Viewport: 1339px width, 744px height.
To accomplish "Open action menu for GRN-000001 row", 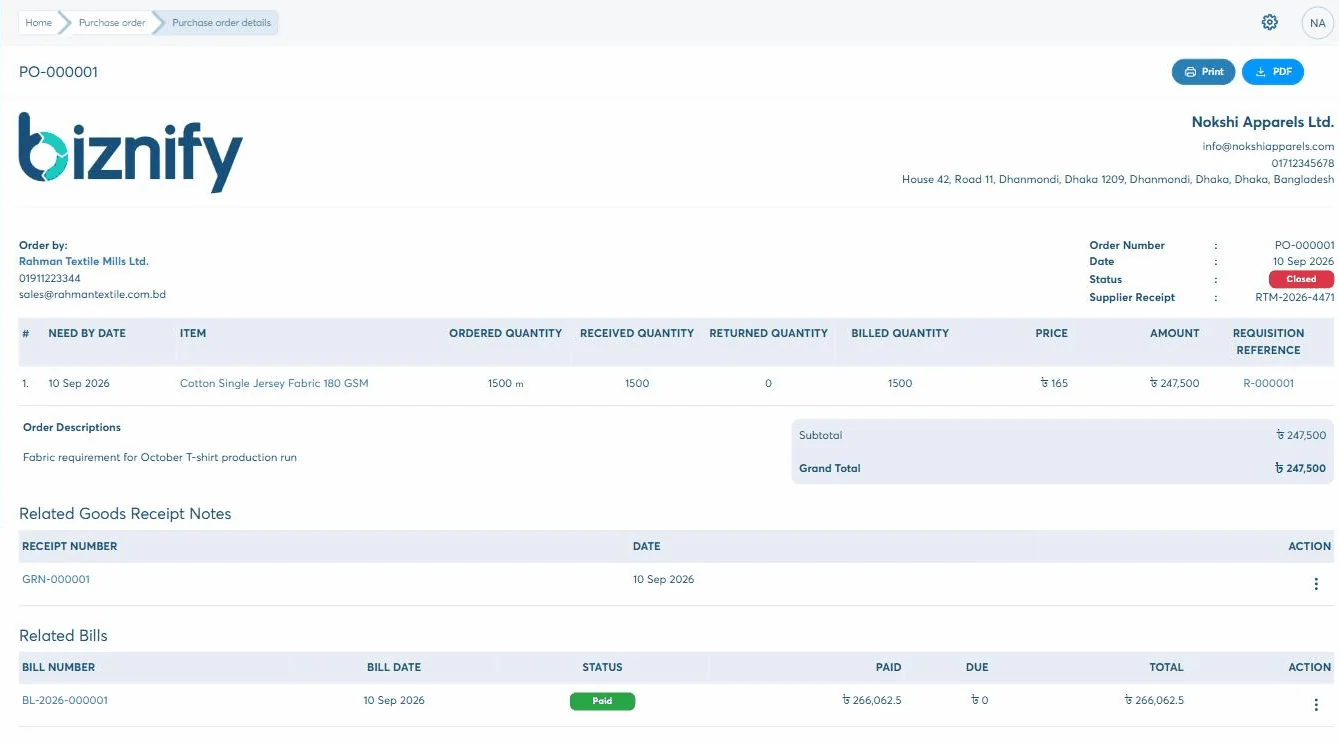I will [x=1316, y=584].
